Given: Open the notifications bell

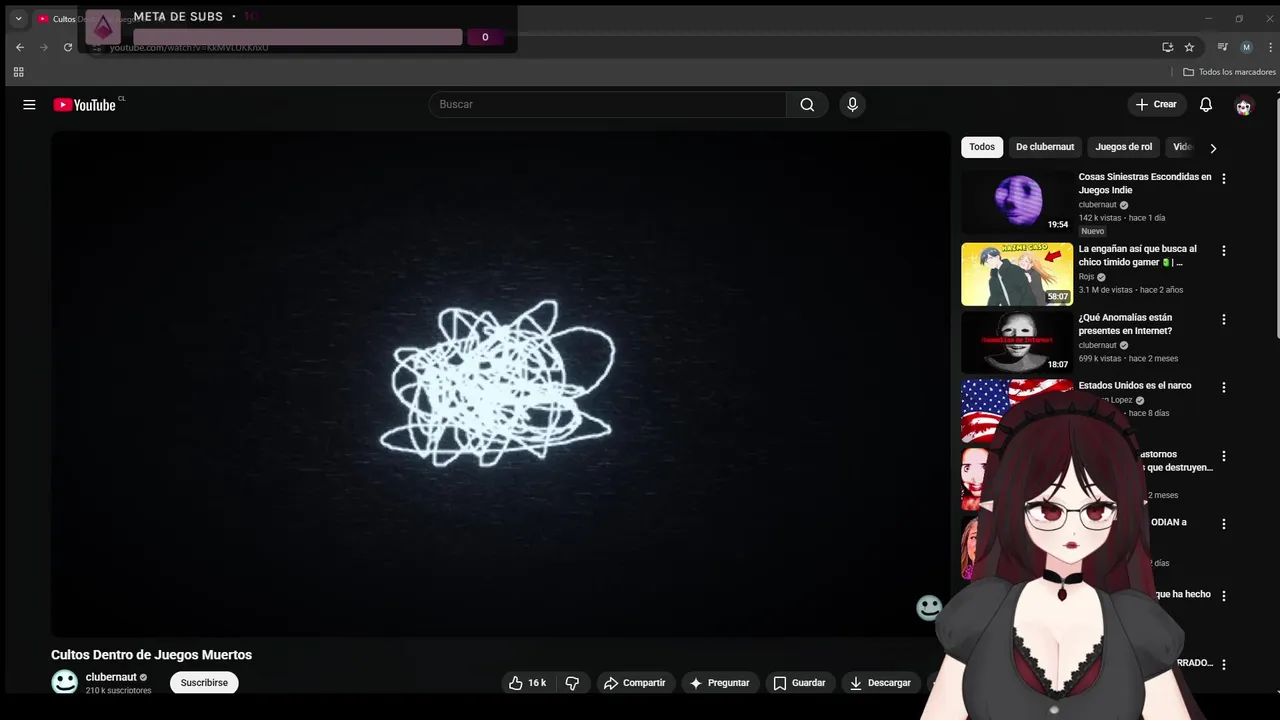Looking at the screenshot, I should pyautogui.click(x=1206, y=105).
